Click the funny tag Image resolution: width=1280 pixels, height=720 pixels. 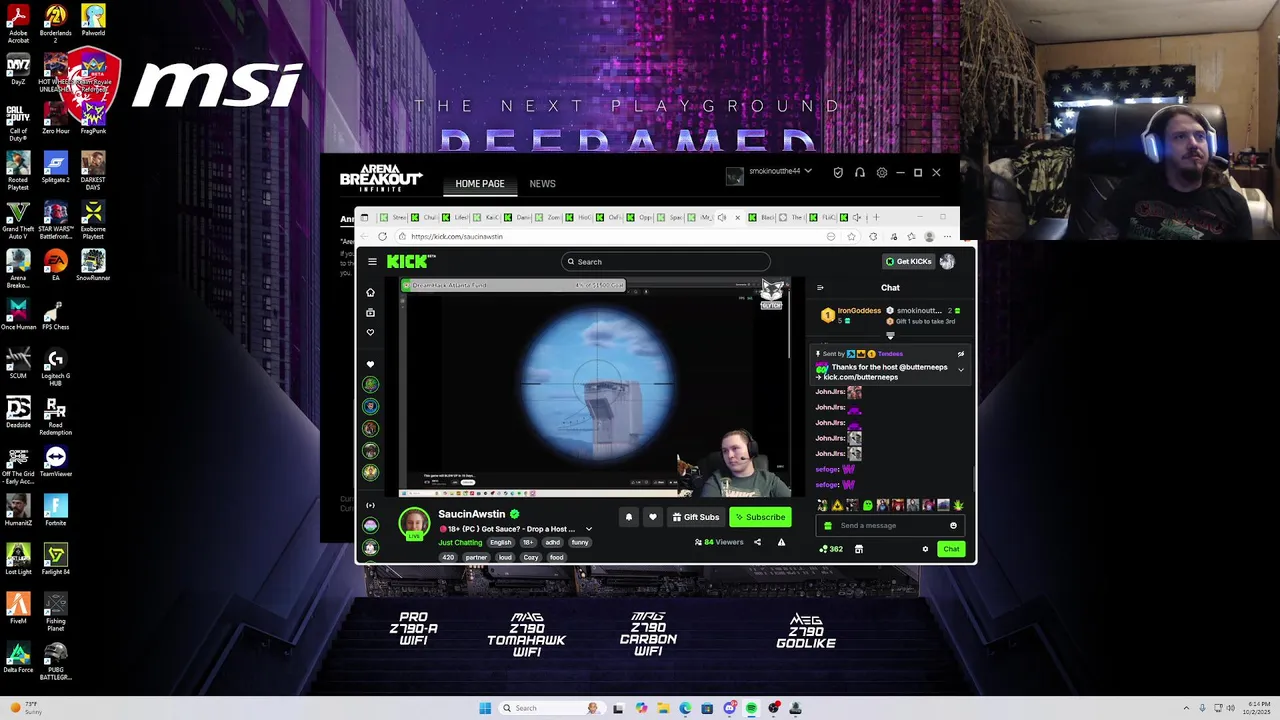pos(580,543)
